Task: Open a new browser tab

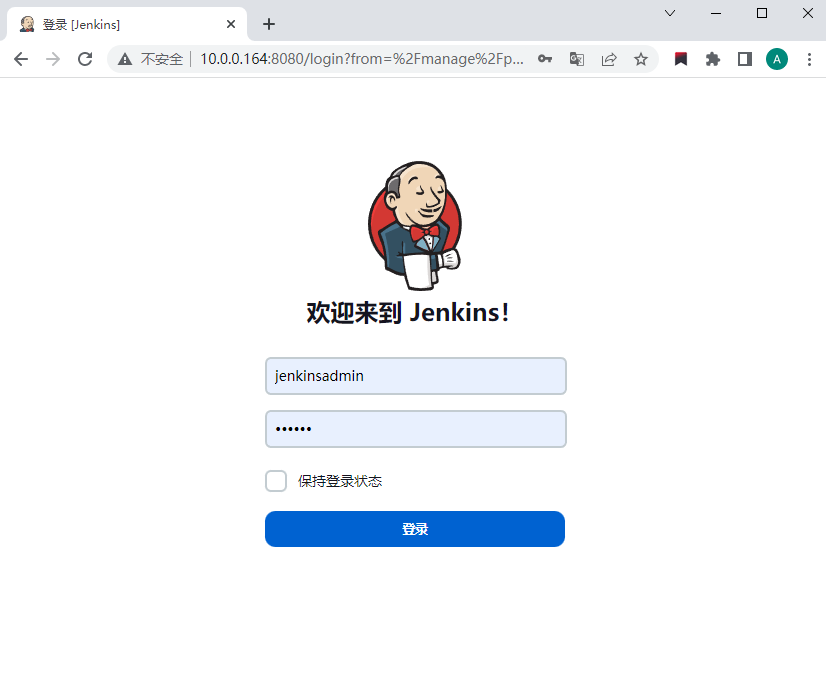Action: point(269,24)
